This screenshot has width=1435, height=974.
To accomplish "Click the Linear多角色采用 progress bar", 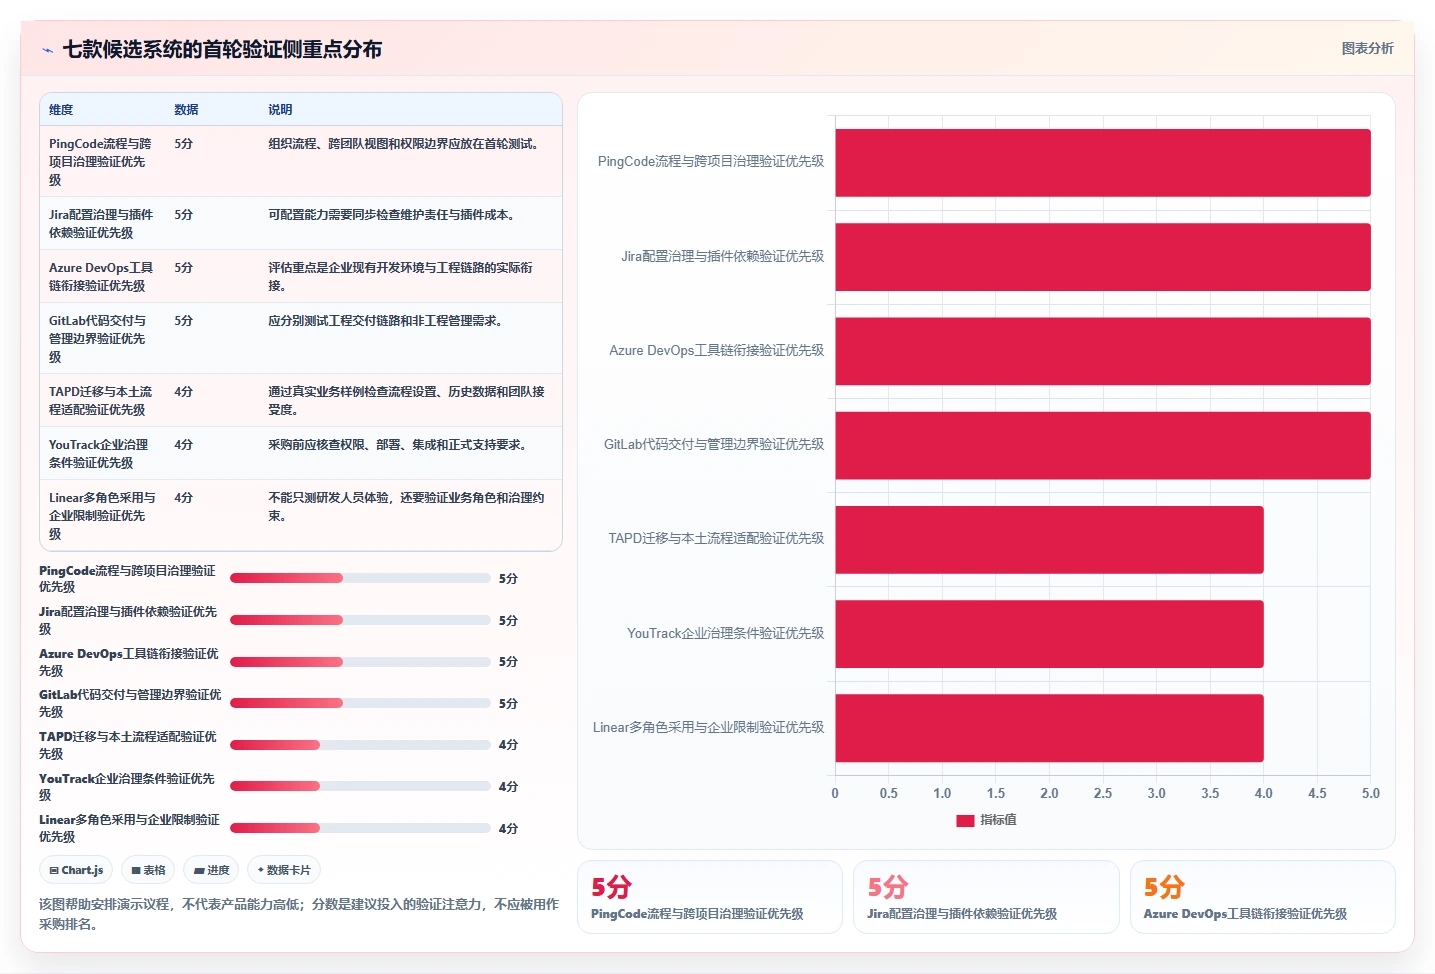I will click(x=360, y=828).
